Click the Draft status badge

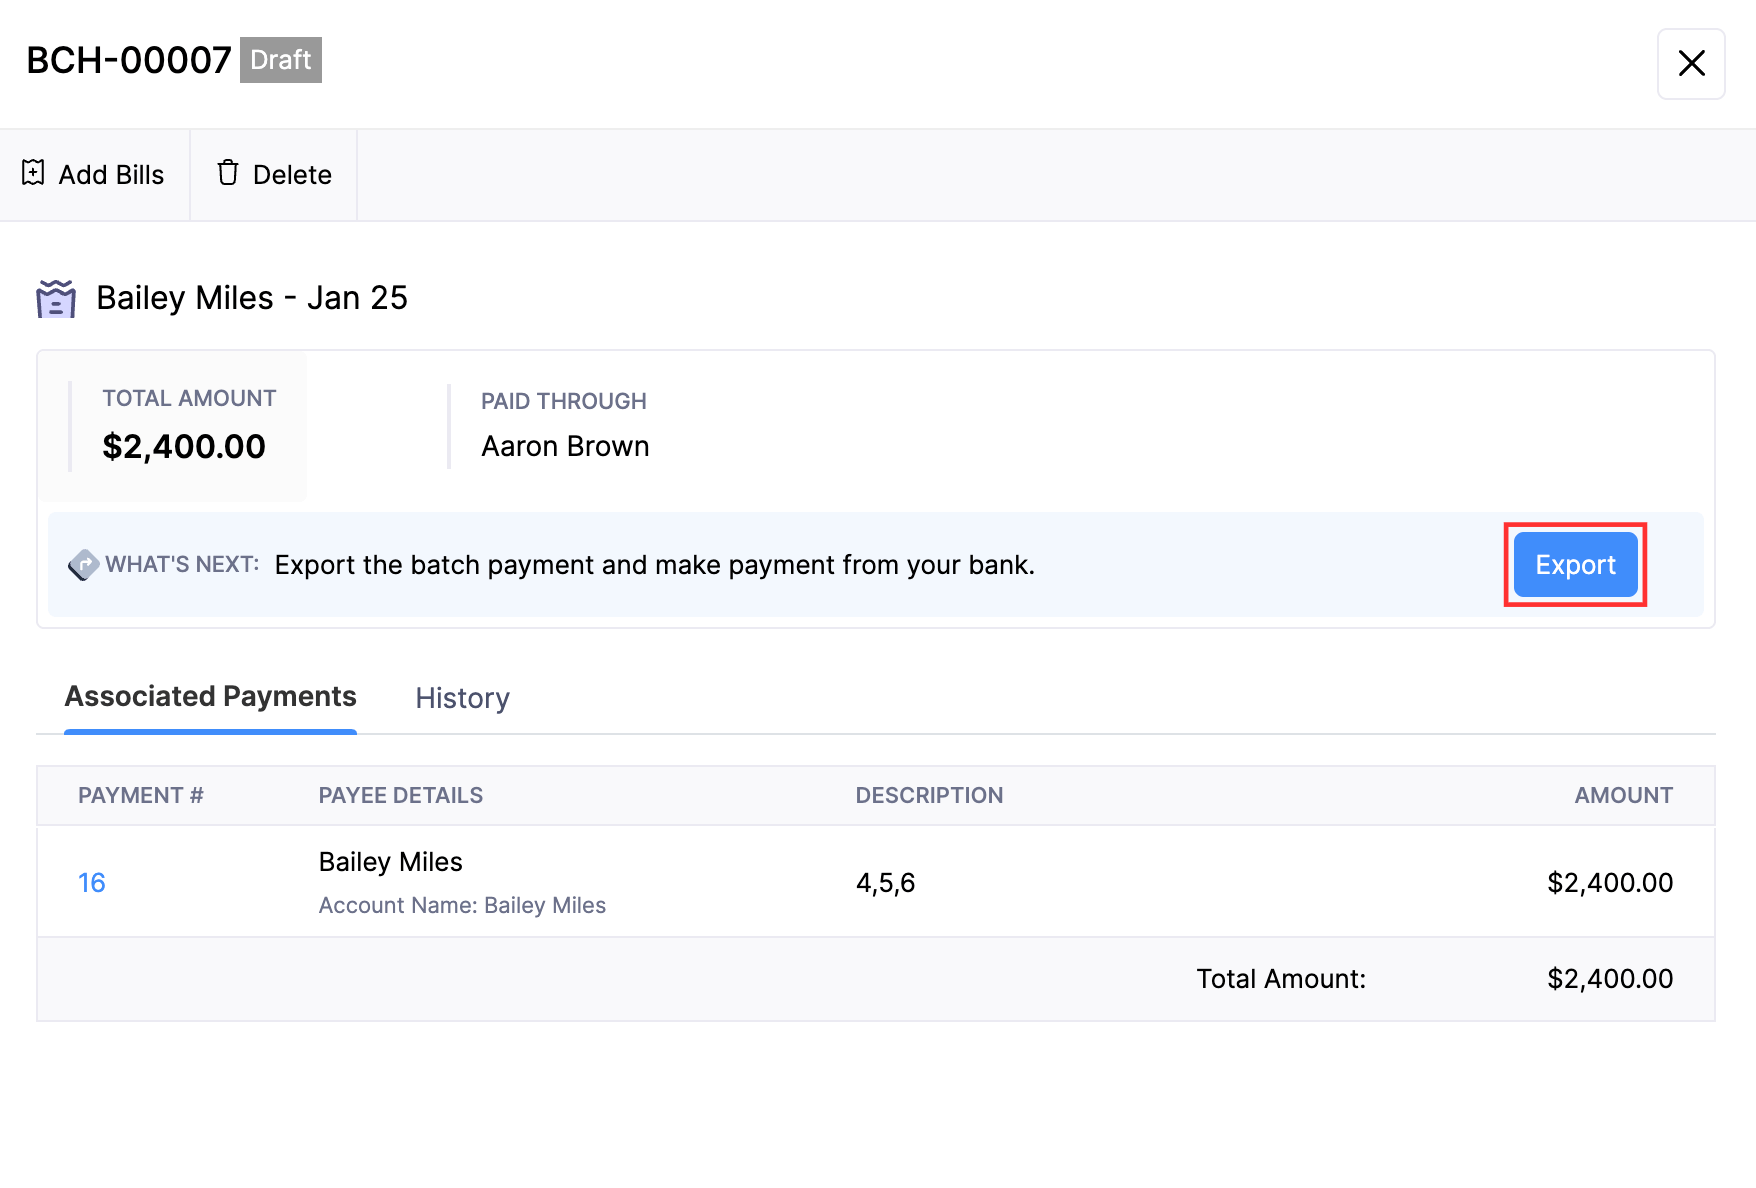pyautogui.click(x=281, y=60)
